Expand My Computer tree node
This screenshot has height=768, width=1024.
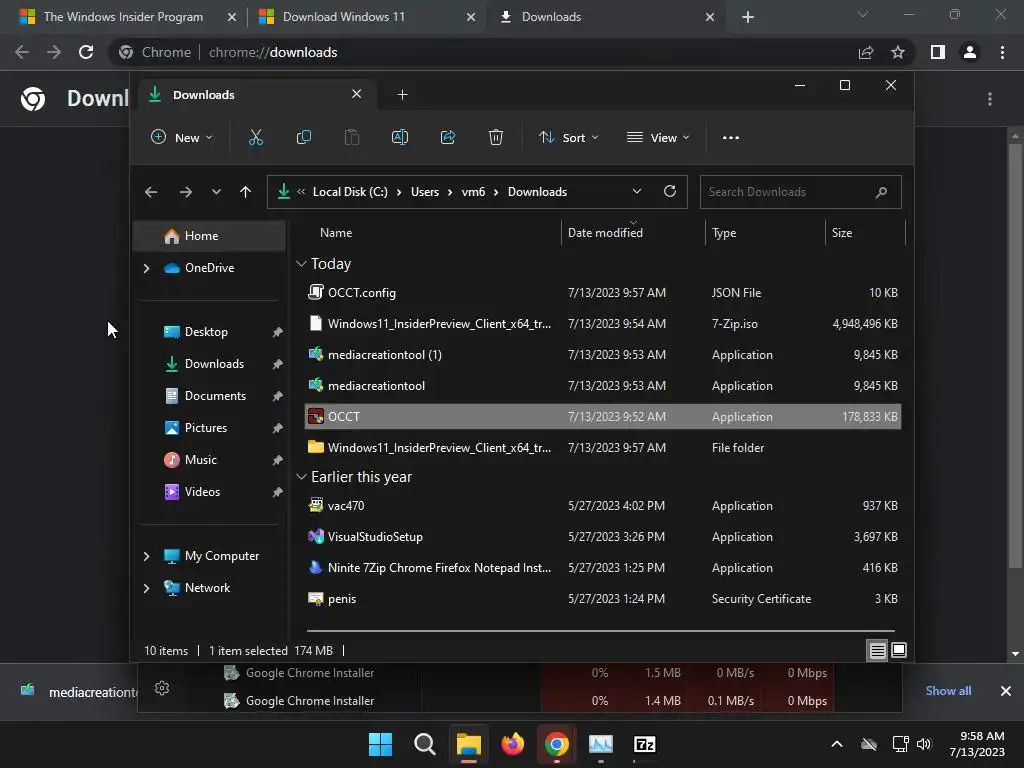pyautogui.click(x=146, y=556)
